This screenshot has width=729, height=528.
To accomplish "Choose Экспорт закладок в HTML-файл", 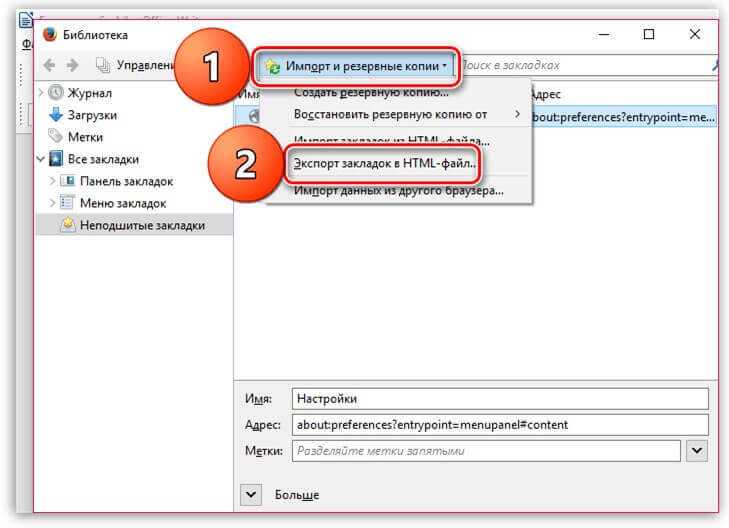I will (384, 164).
